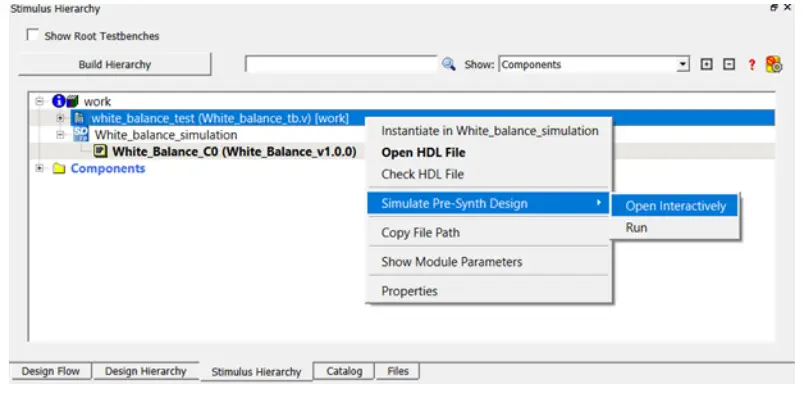This screenshot has width=809, height=393.
Task: Enable Show Root Testbenches checkbox
Action: pyautogui.click(x=33, y=35)
